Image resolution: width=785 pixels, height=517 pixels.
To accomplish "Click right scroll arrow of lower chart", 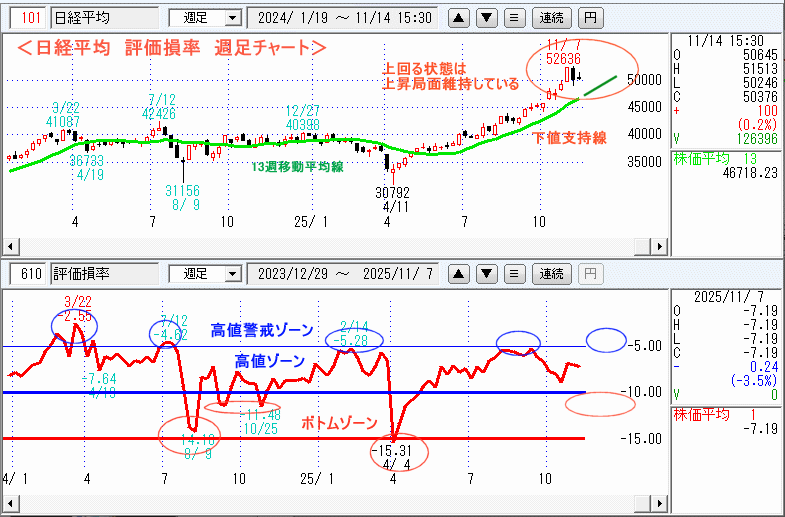I will pos(660,503).
